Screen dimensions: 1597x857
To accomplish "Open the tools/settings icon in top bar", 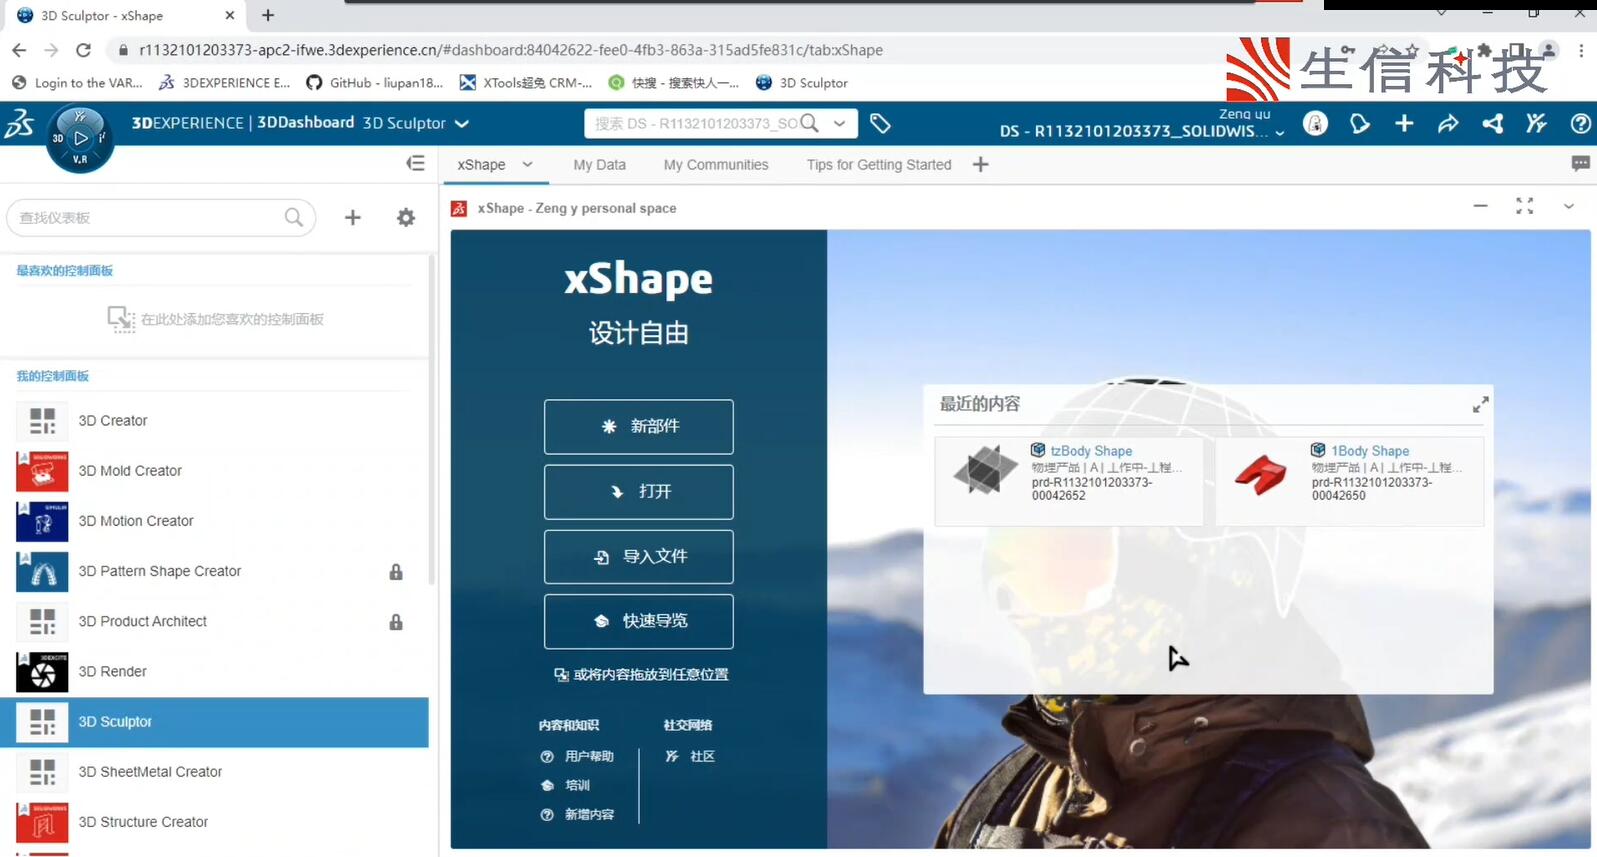I will click(x=1536, y=123).
